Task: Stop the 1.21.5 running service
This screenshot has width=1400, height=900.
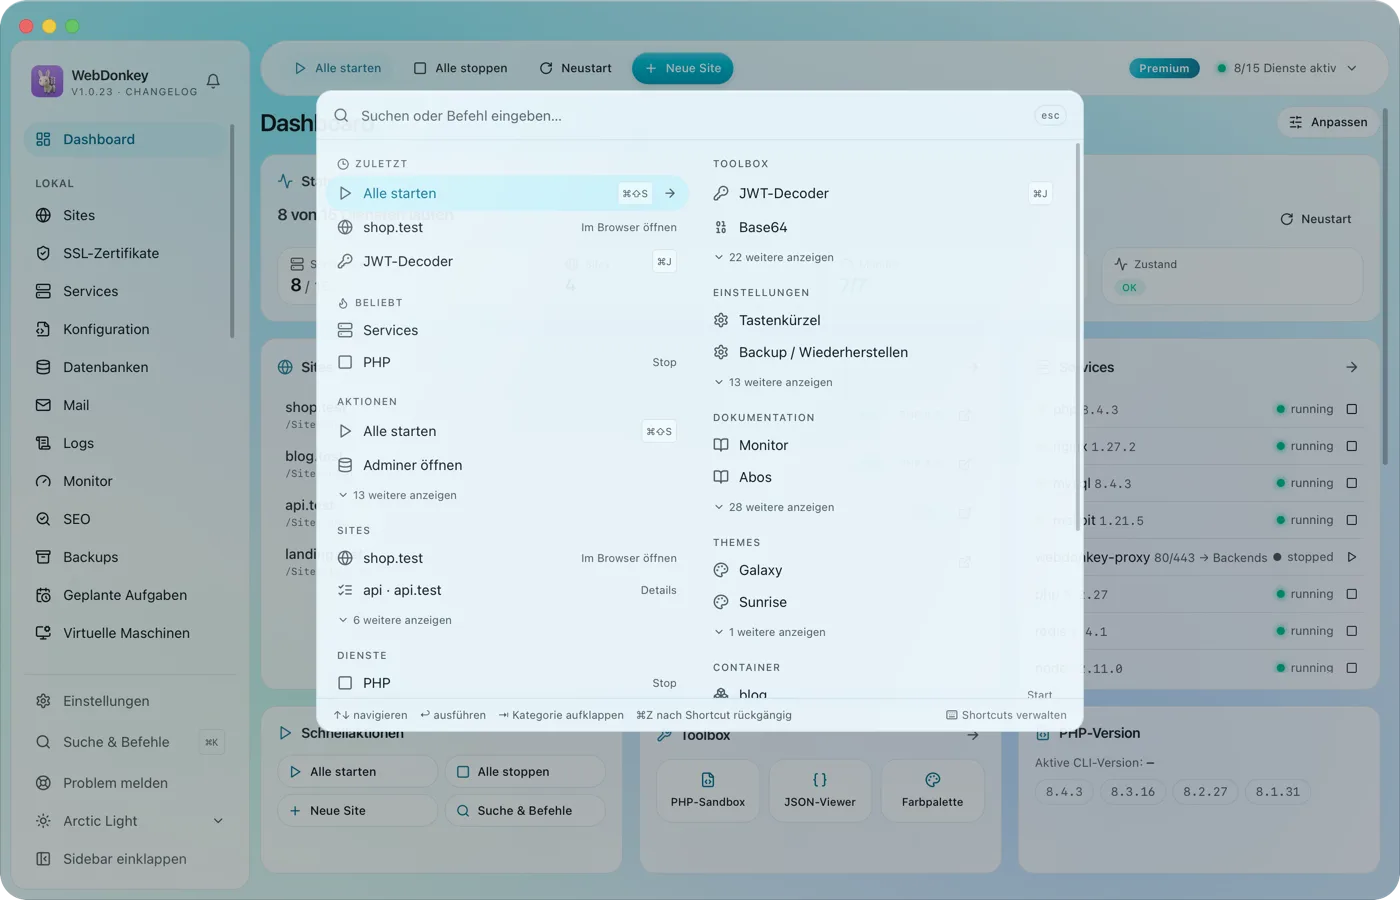Action: (1352, 520)
